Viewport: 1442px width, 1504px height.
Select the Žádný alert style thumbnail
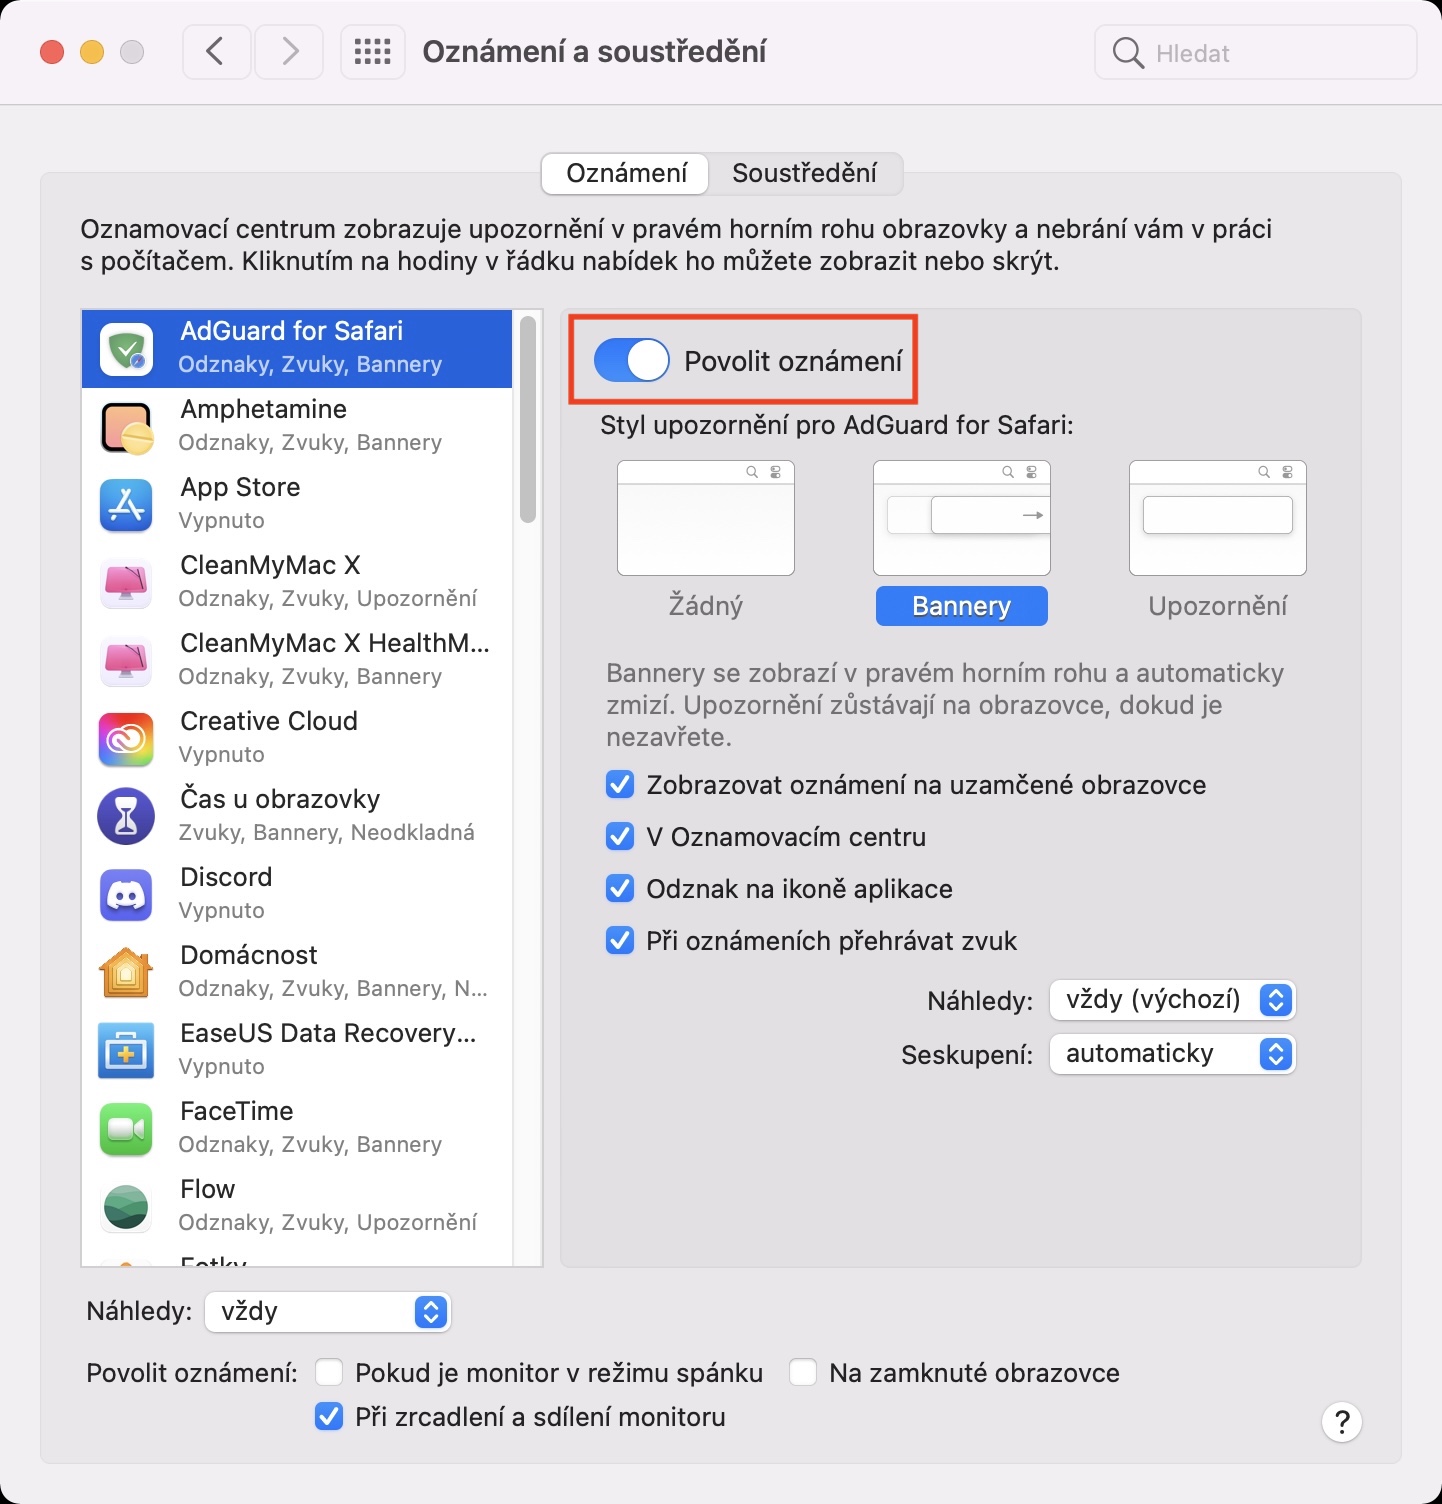(706, 518)
